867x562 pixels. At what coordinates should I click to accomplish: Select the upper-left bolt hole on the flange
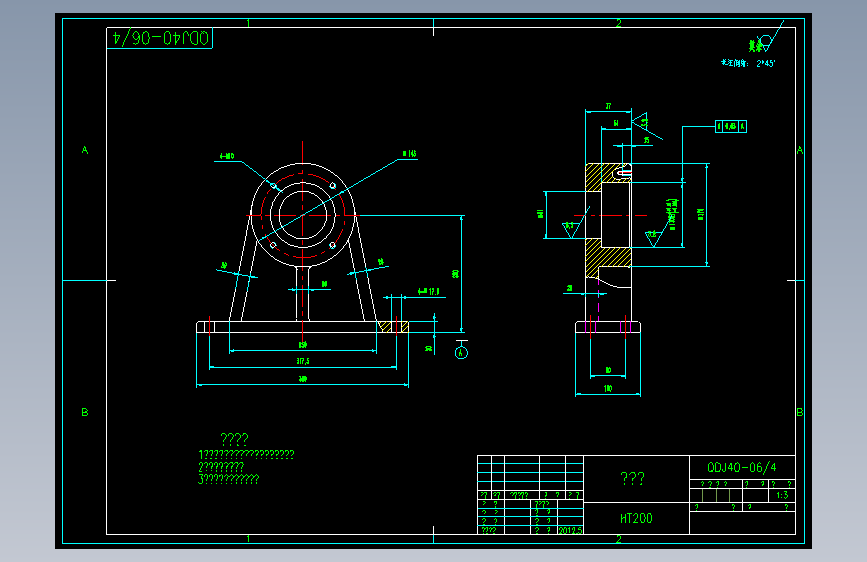click(273, 186)
